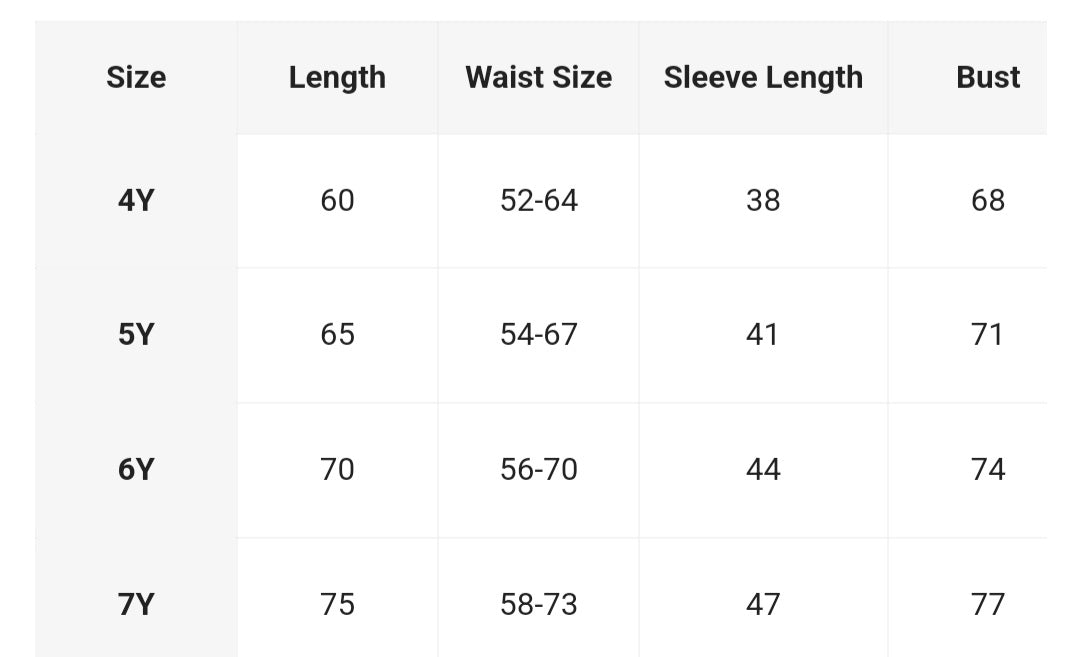Select the 6Y size row label
Viewport: 1080px width, 657px height.
136,469
